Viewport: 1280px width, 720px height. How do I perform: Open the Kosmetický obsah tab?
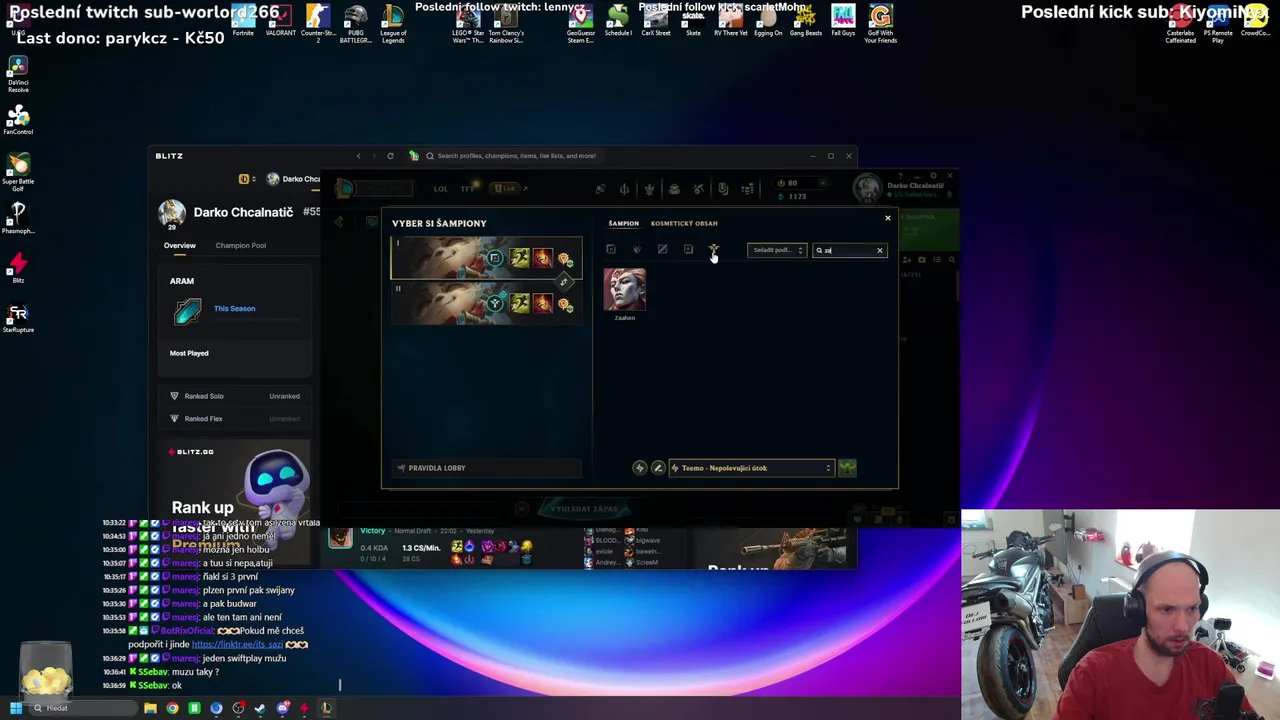[x=684, y=223]
